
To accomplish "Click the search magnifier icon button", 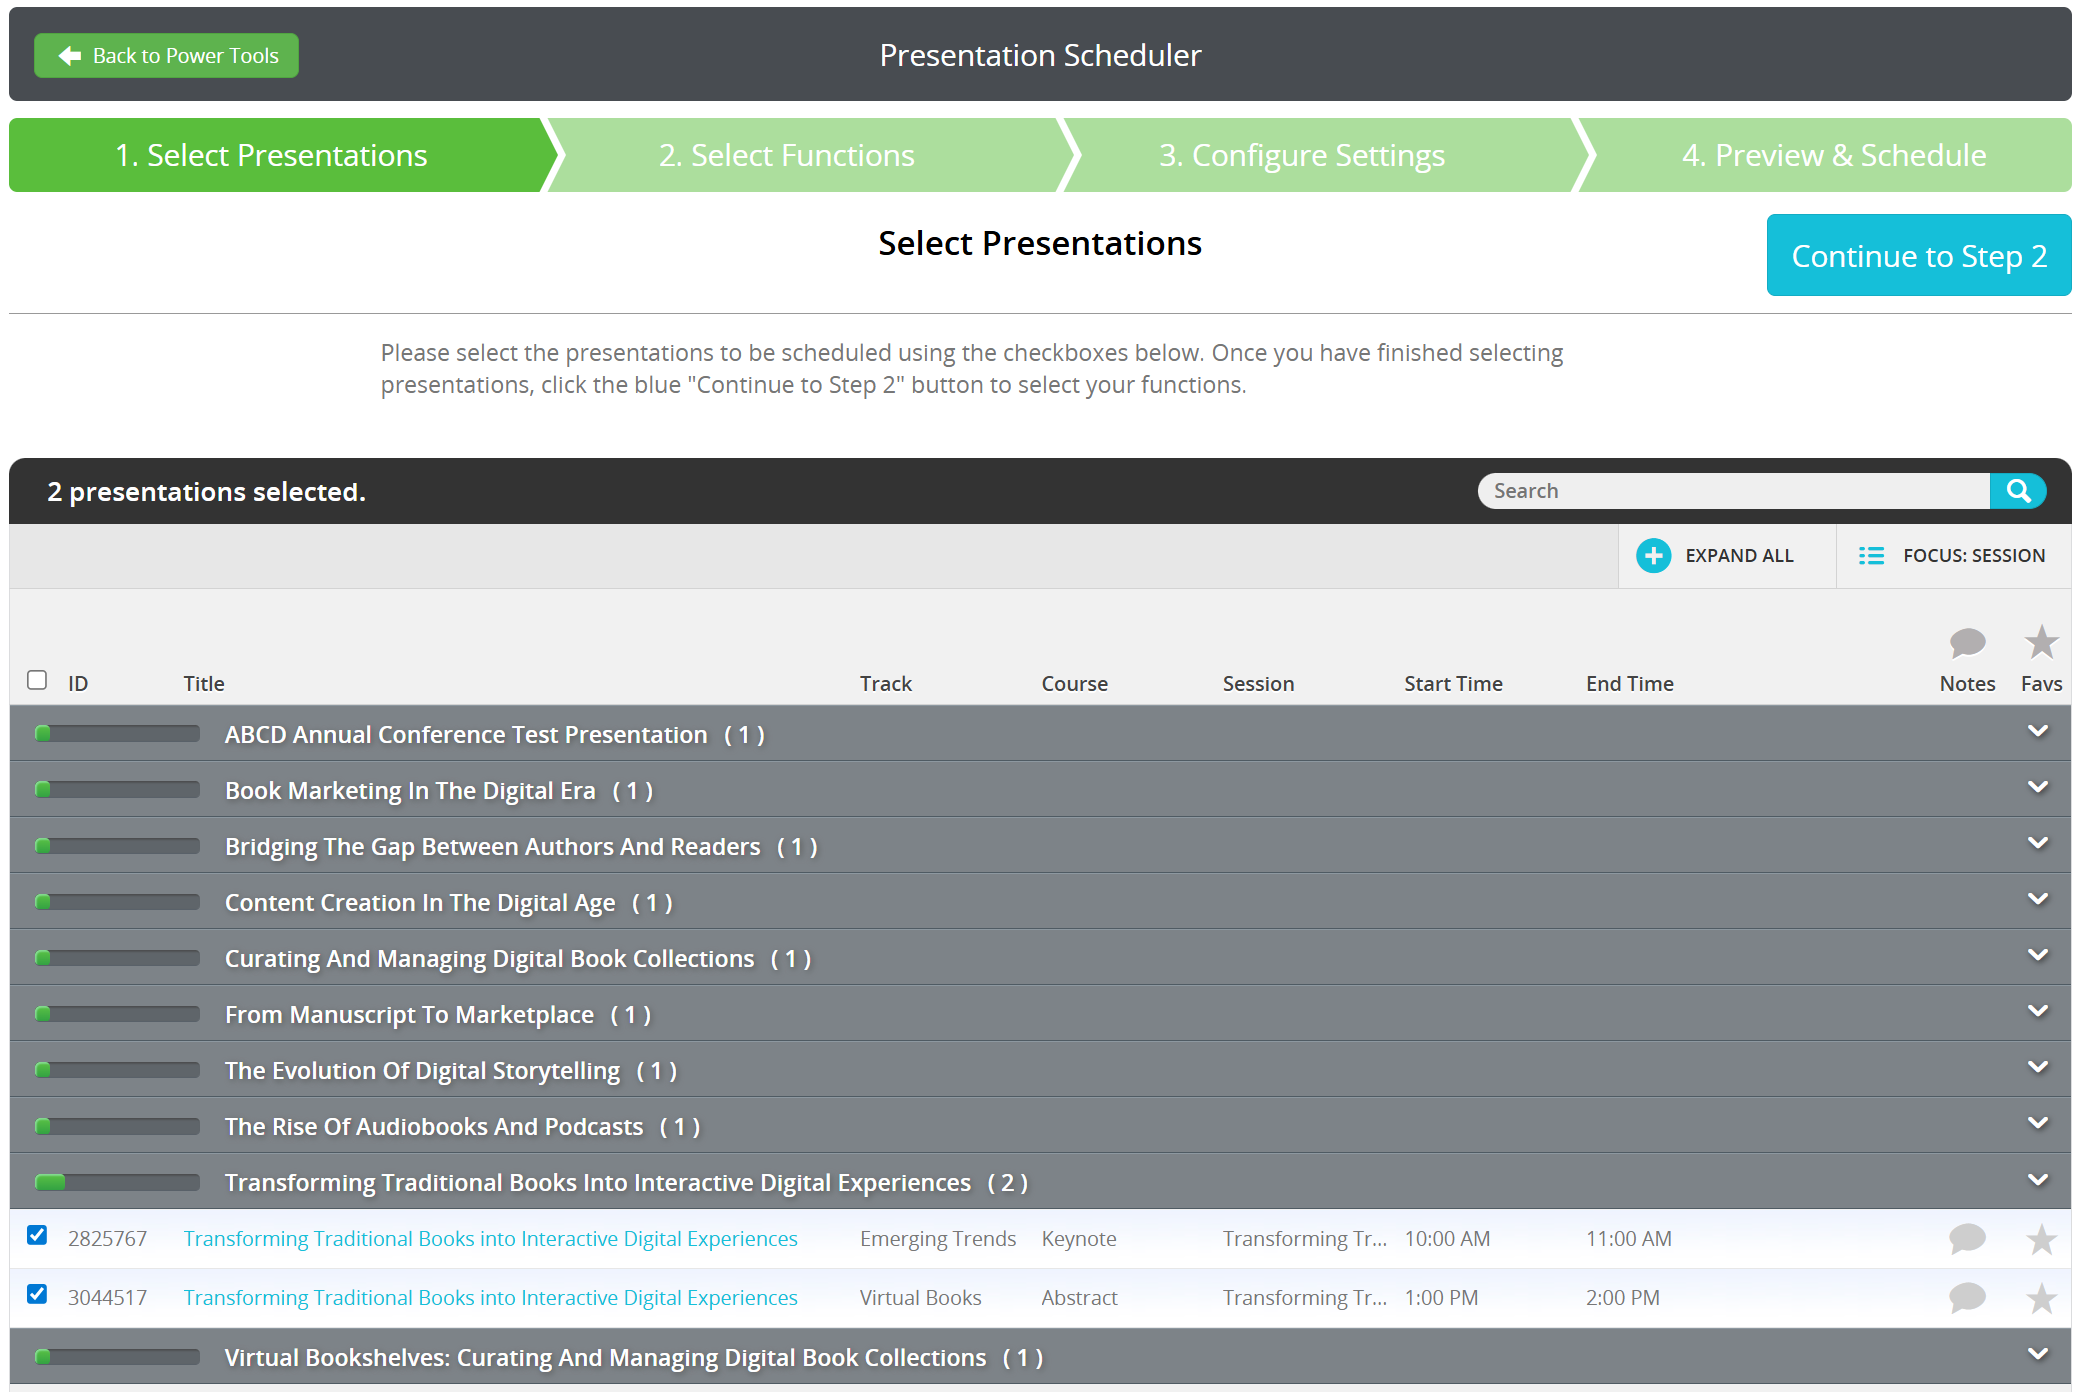I will (2017, 491).
